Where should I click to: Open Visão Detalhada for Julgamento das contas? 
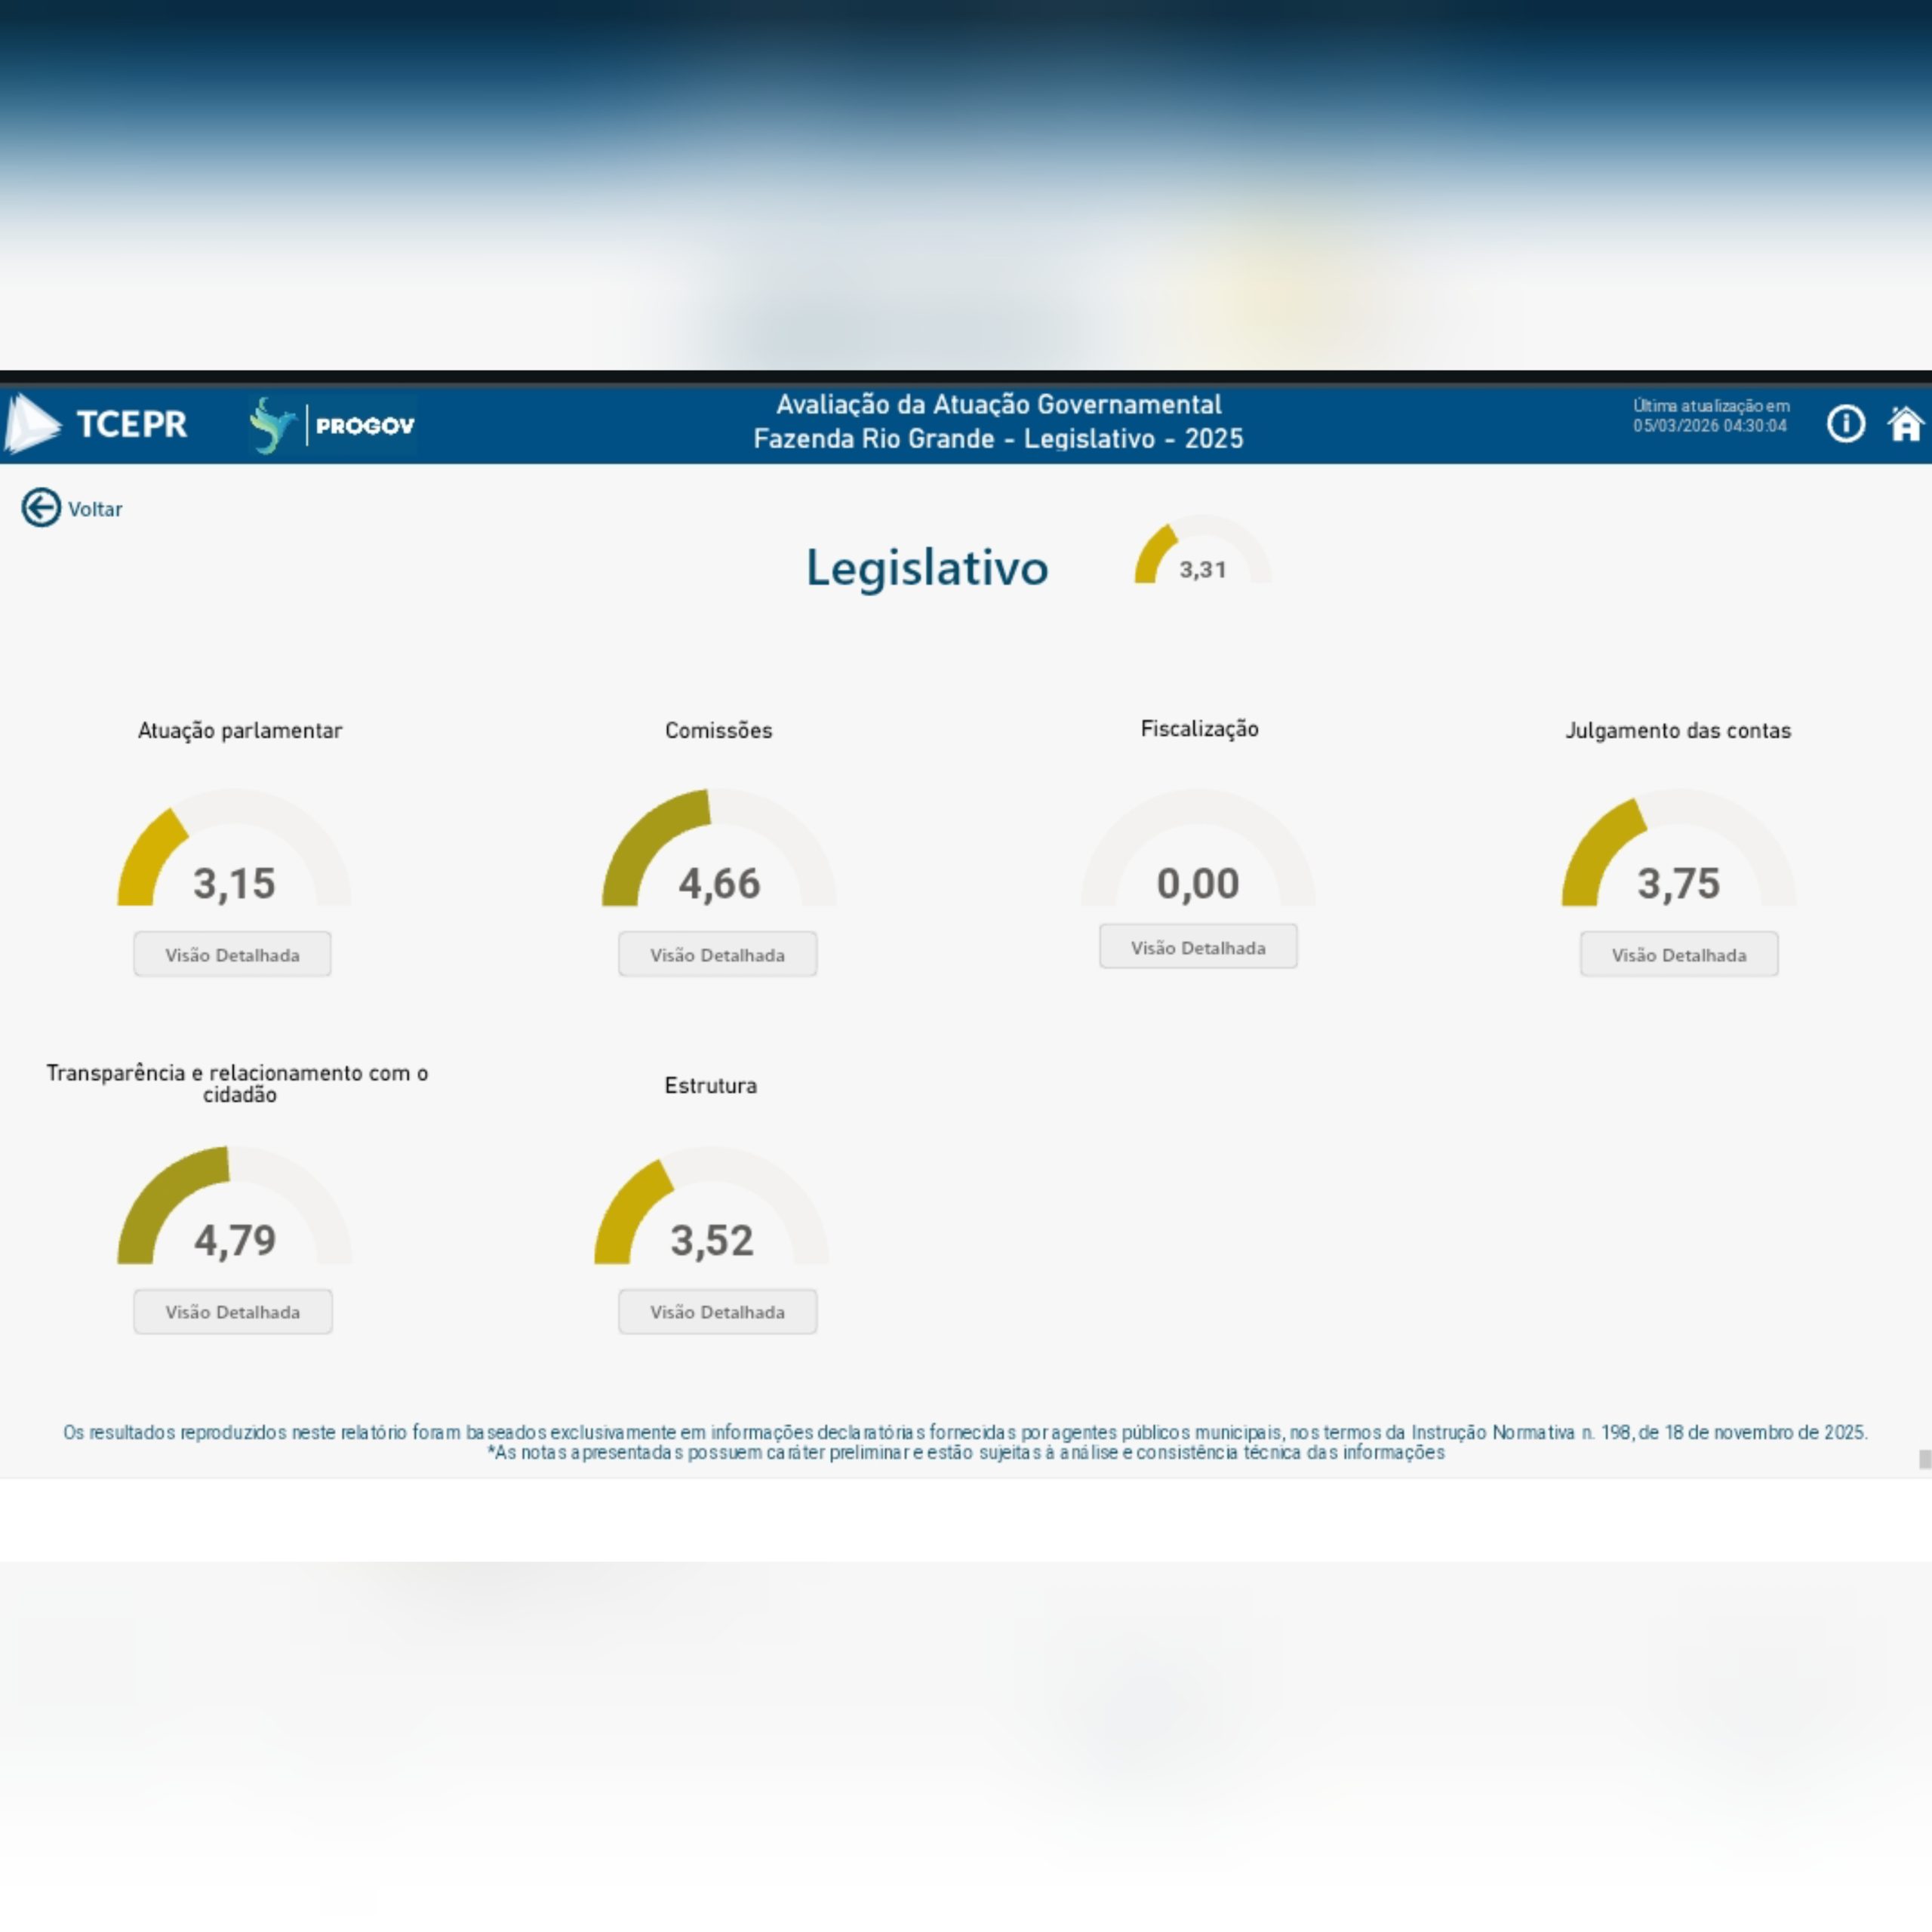1678,954
